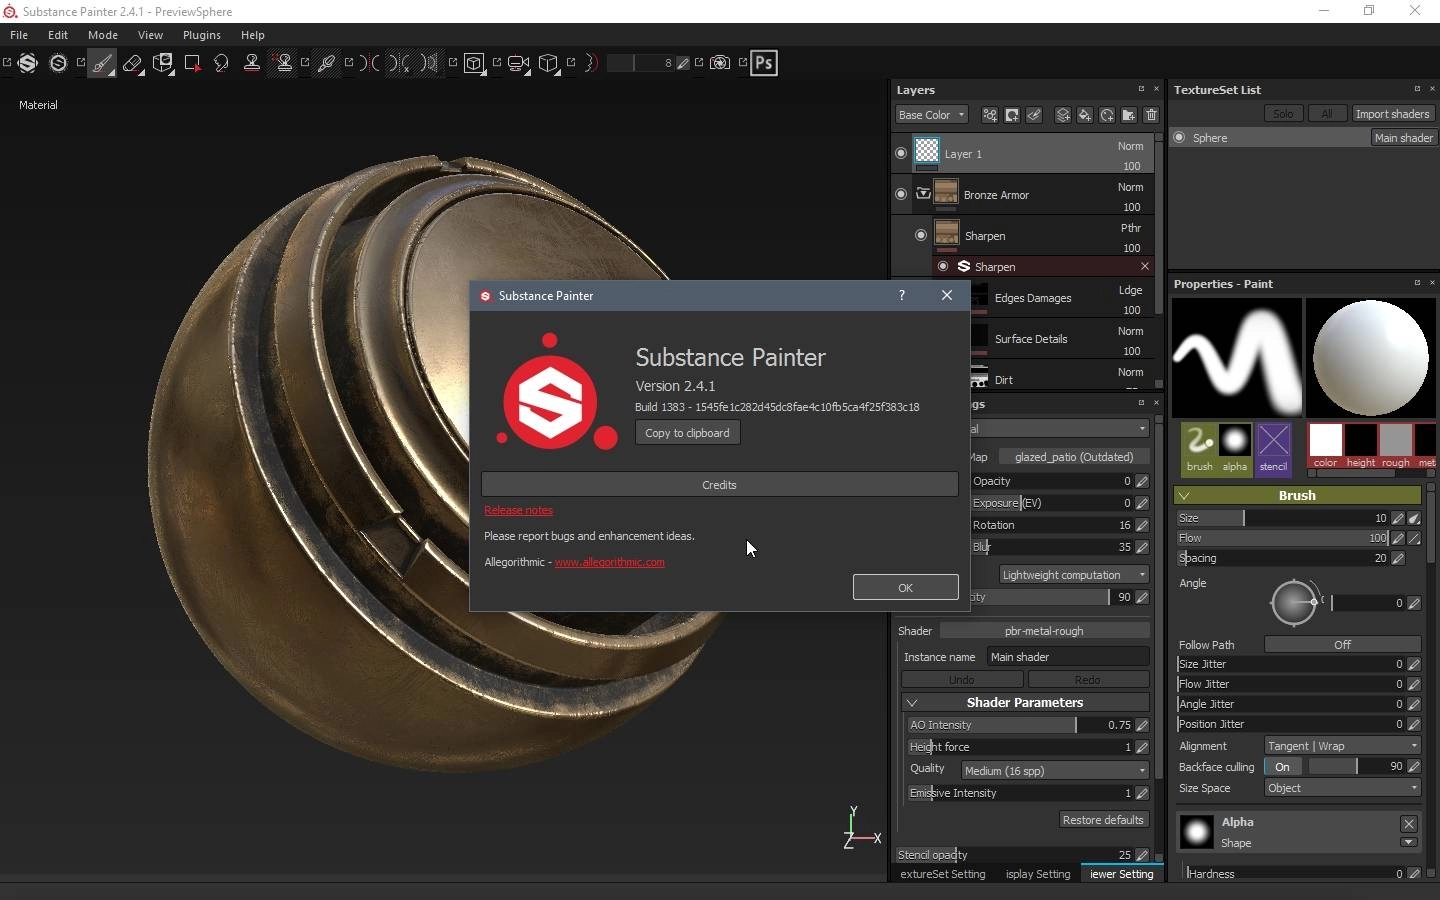Select the brush channel thumbnail

[x=1199, y=447]
